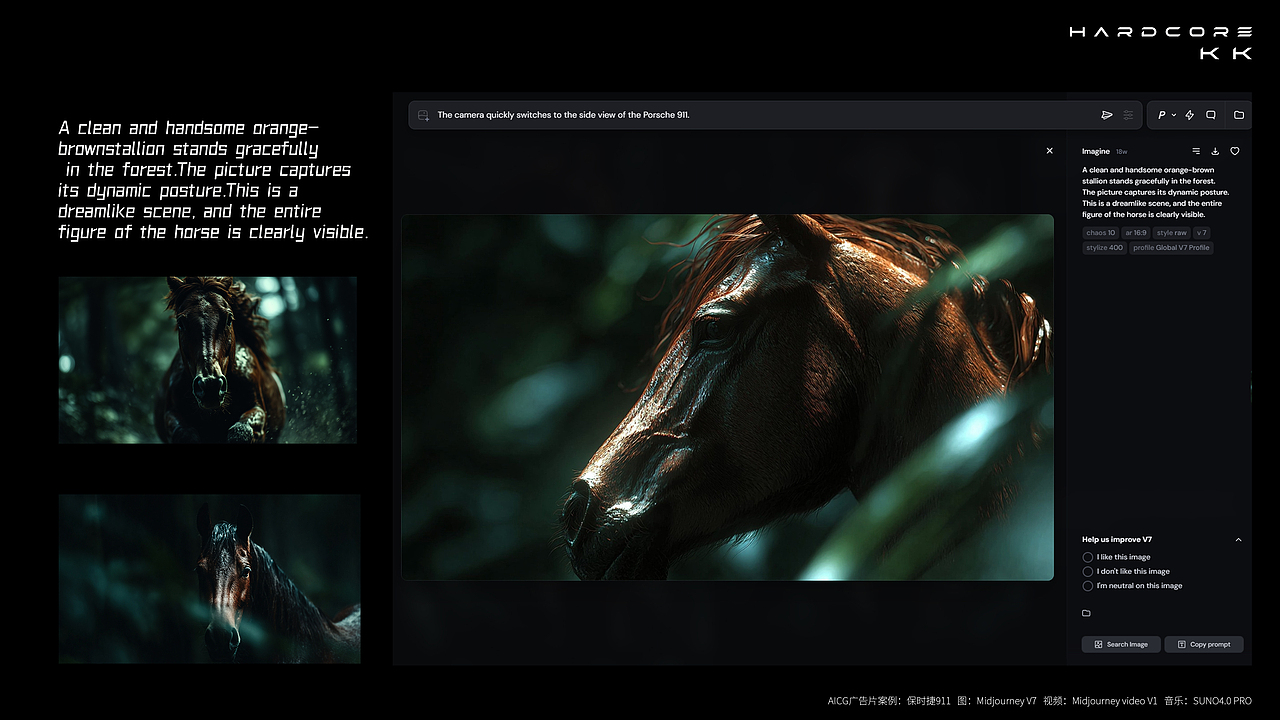Click the large horse head image

[x=727, y=397]
